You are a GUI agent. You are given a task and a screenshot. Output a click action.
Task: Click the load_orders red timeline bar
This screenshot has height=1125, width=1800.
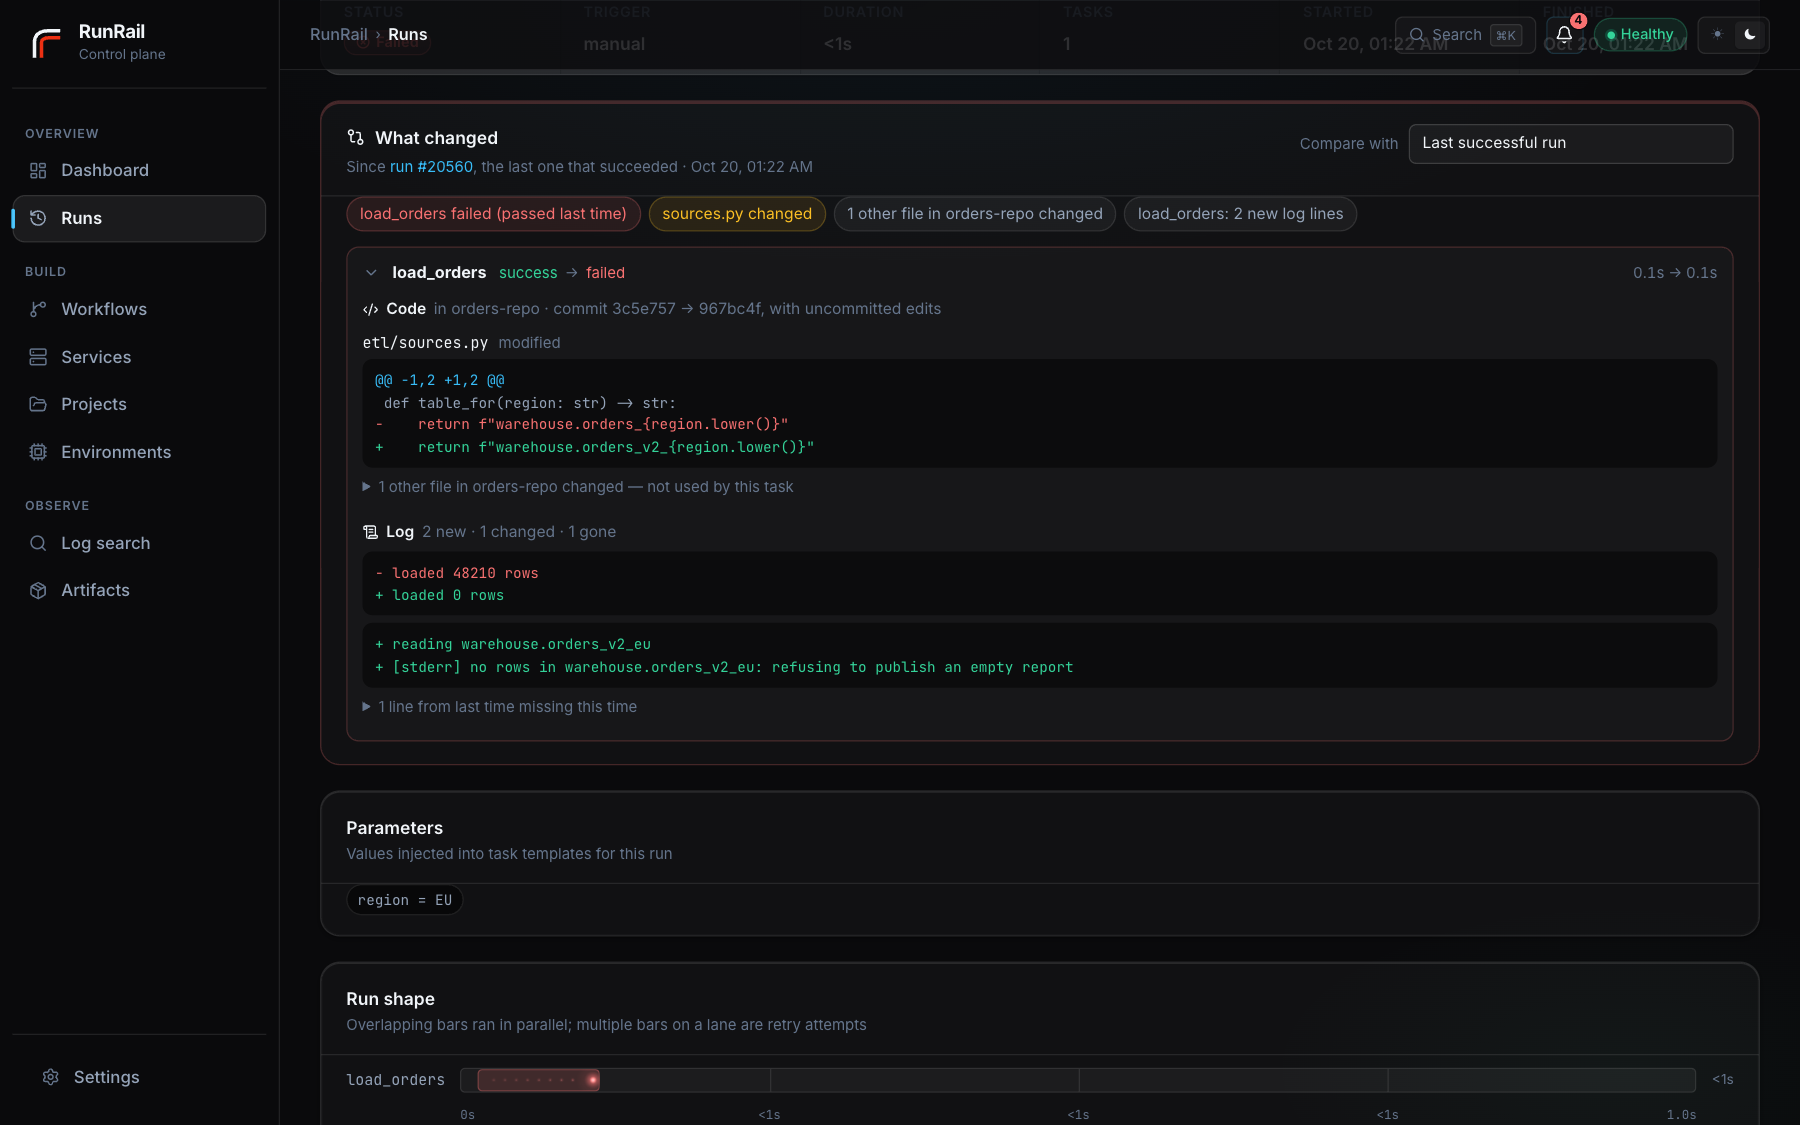pyautogui.click(x=538, y=1080)
